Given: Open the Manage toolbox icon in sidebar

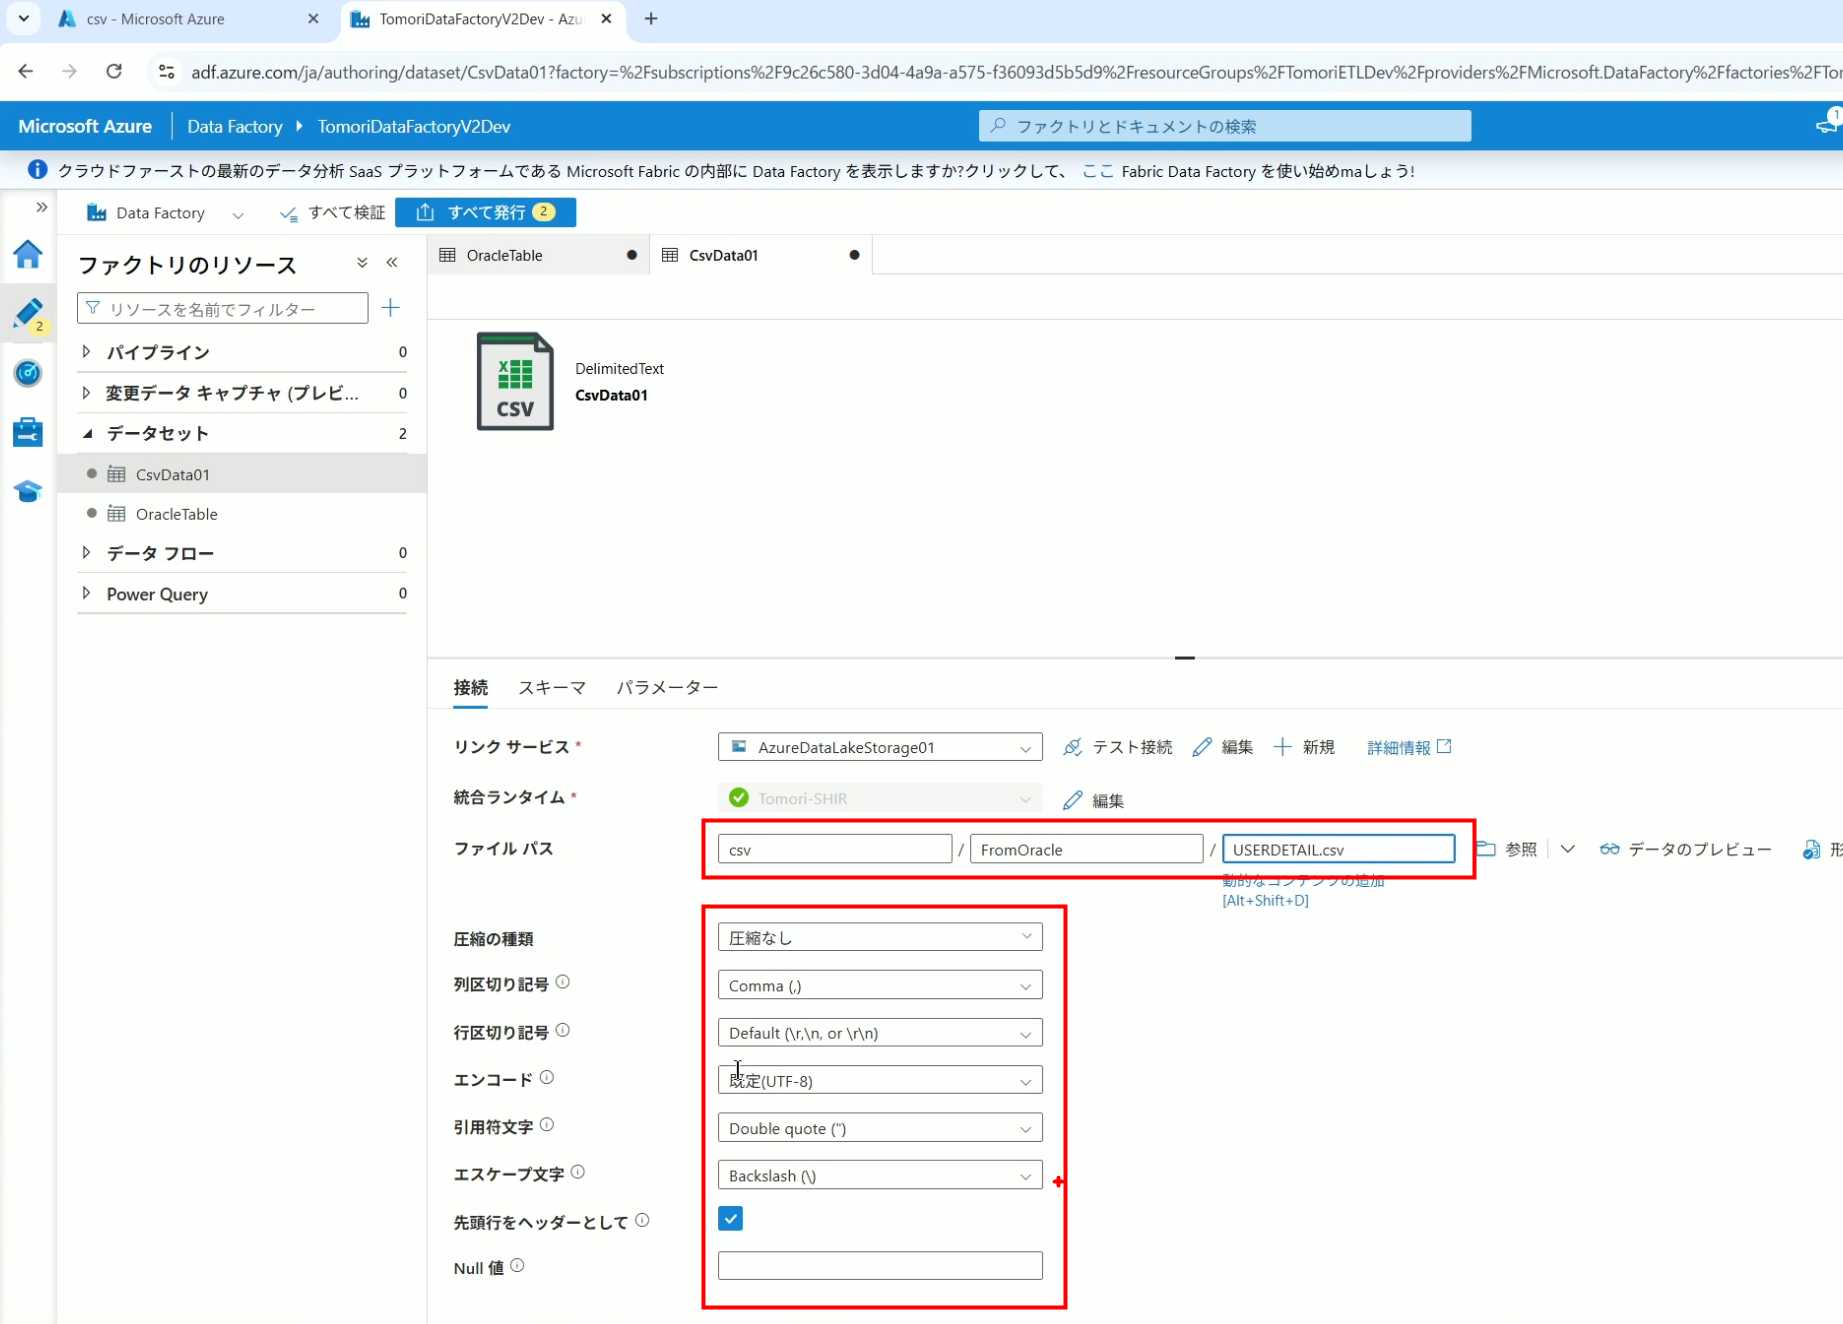Looking at the screenshot, I should 28,432.
